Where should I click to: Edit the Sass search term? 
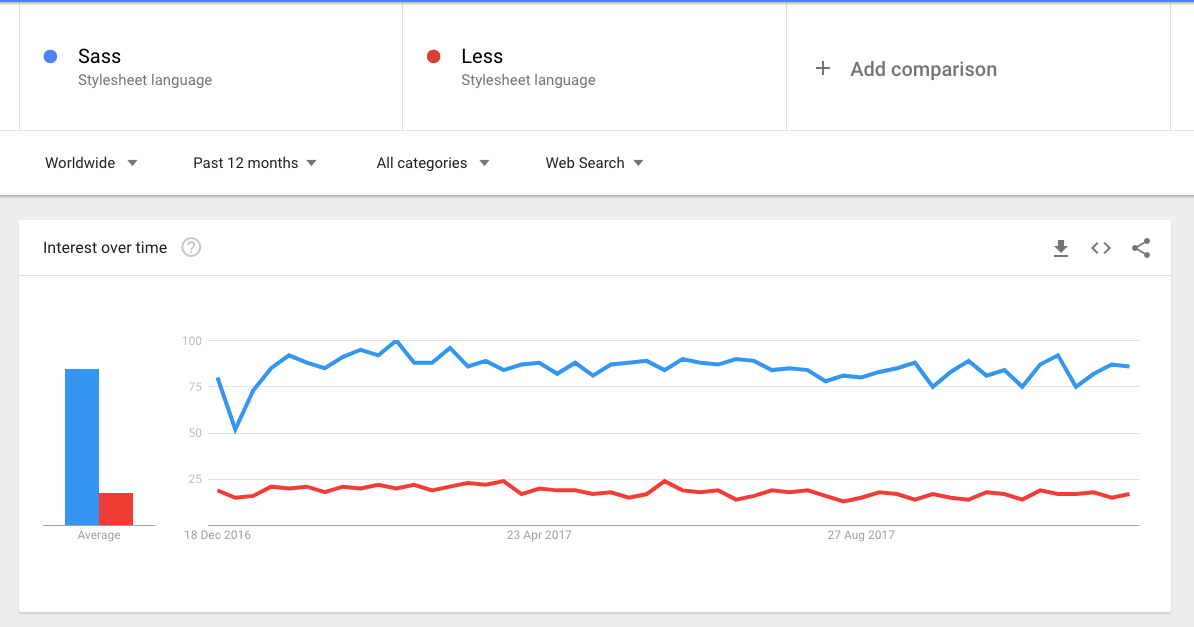click(99, 56)
